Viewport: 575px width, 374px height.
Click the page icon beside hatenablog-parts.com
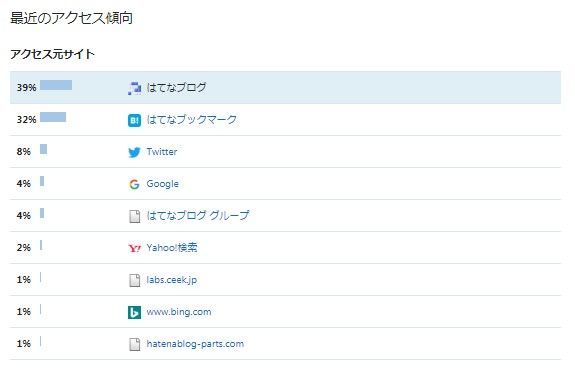(x=135, y=344)
